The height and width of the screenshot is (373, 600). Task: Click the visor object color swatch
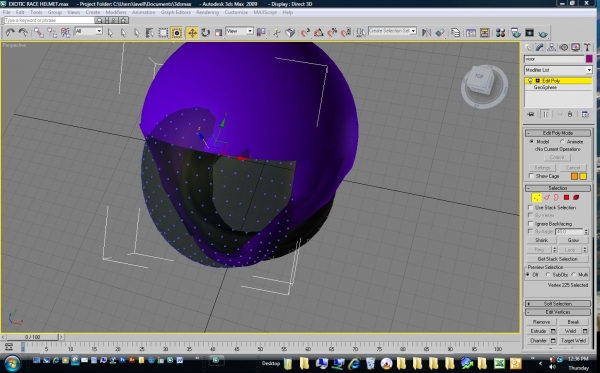click(589, 59)
